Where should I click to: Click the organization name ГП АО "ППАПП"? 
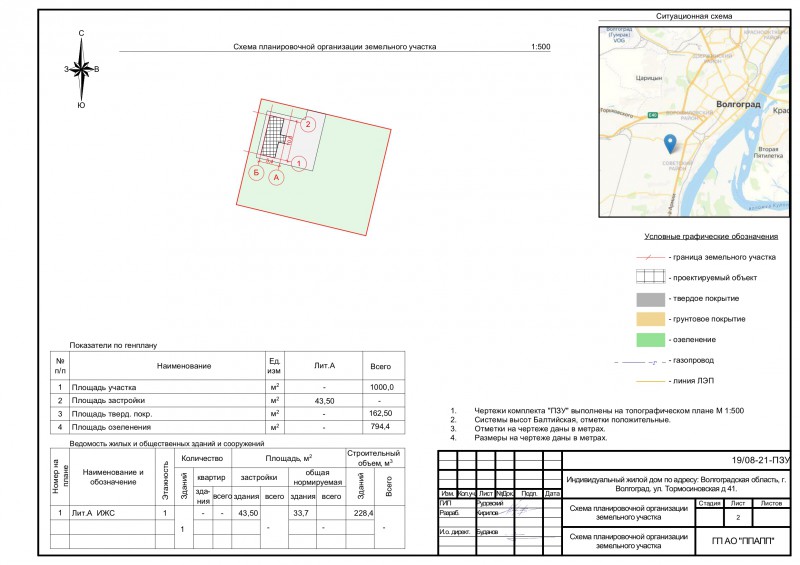(742, 541)
